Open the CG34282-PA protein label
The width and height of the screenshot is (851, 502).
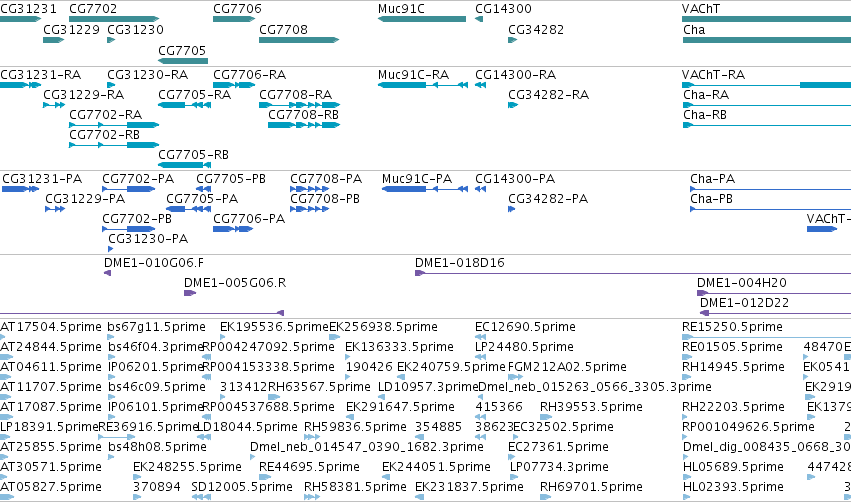[x=548, y=199]
